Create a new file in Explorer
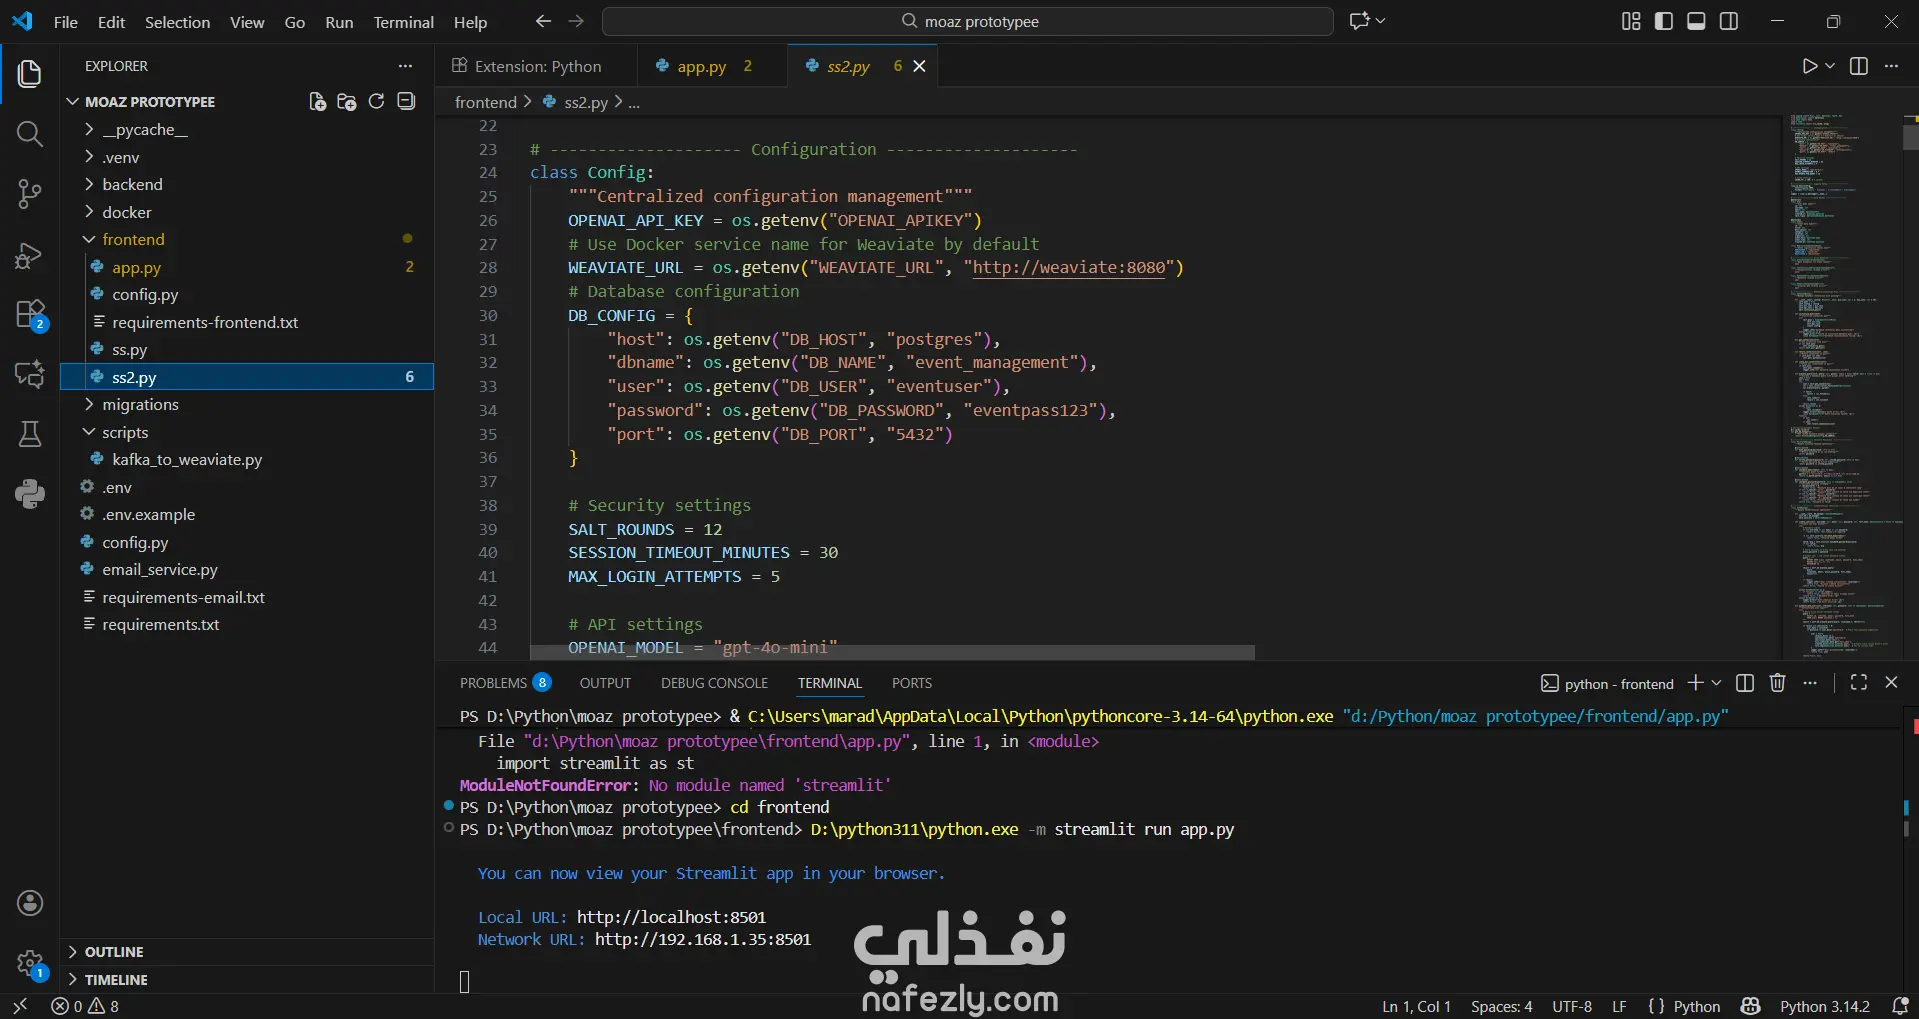Viewport: 1919px width, 1019px height. 317,101
